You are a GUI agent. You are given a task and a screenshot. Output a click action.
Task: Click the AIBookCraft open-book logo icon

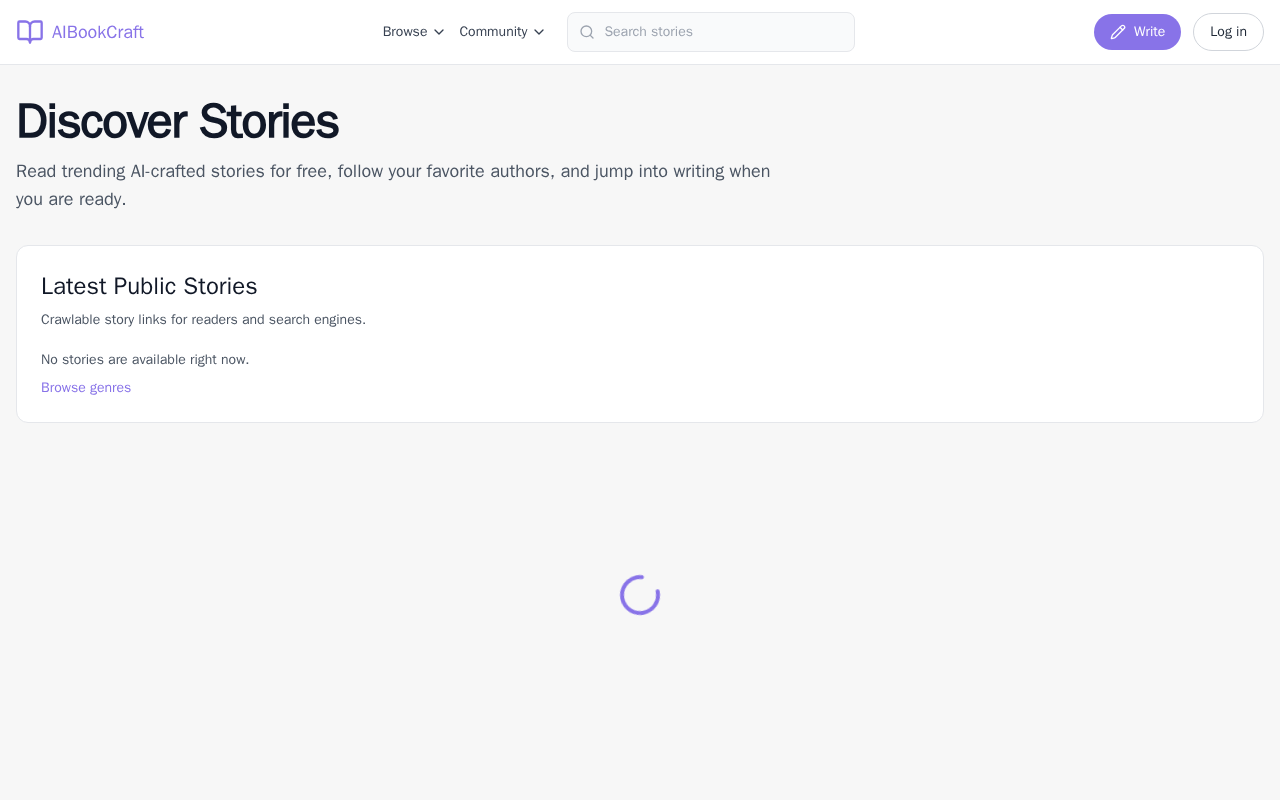pos(30,32)
